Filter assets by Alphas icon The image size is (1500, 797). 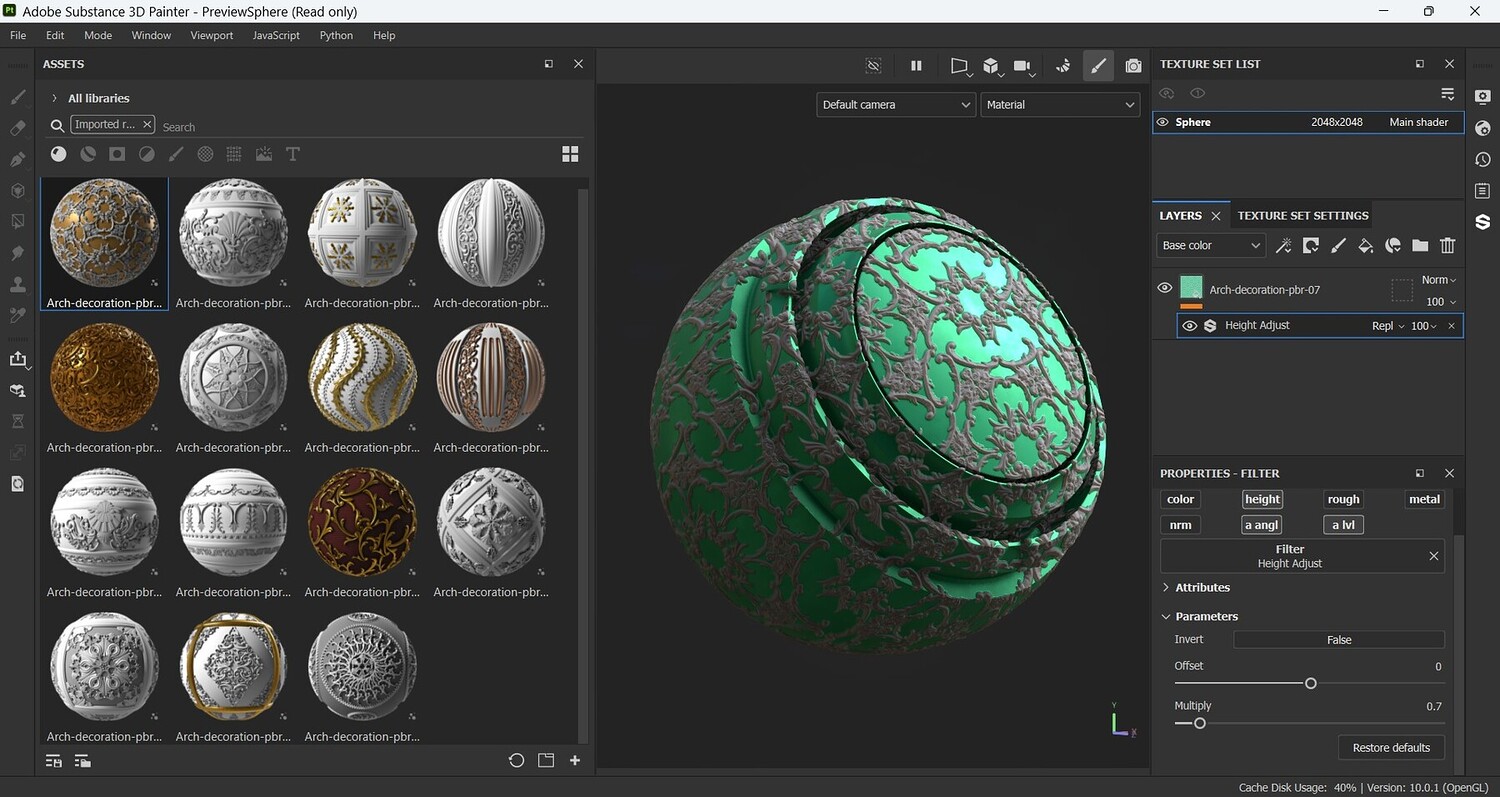click(x=205, y=154)
